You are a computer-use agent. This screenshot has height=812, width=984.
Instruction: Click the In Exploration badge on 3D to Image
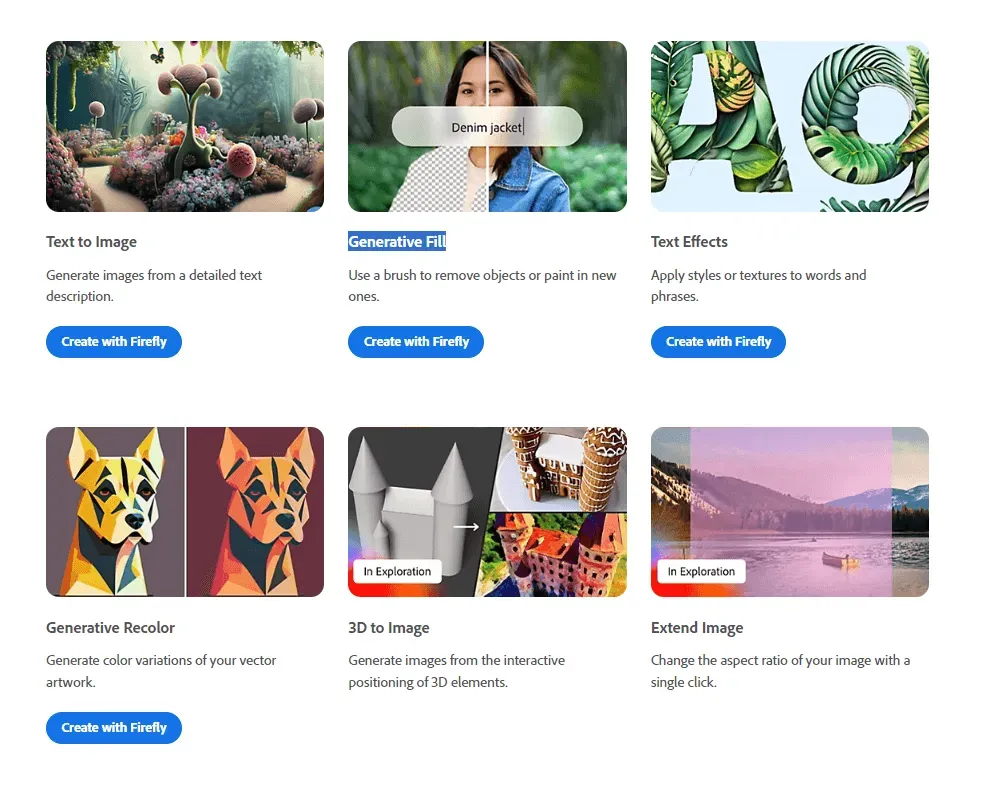[x=397, y=571]
